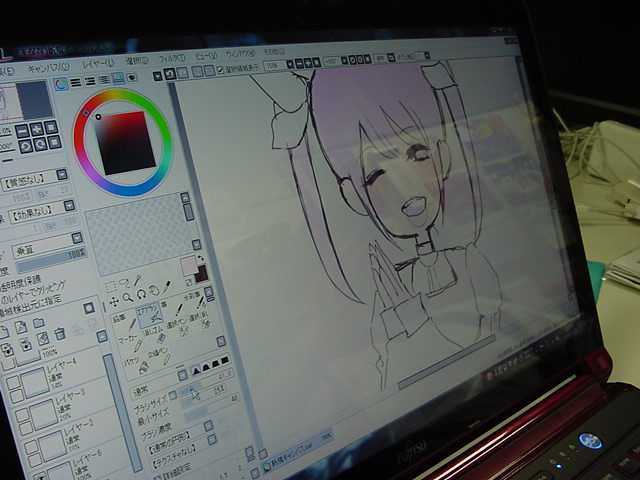Expand the 詳細設定 advanced settings section
Viewport: 640px width, 480px height.
174,470
